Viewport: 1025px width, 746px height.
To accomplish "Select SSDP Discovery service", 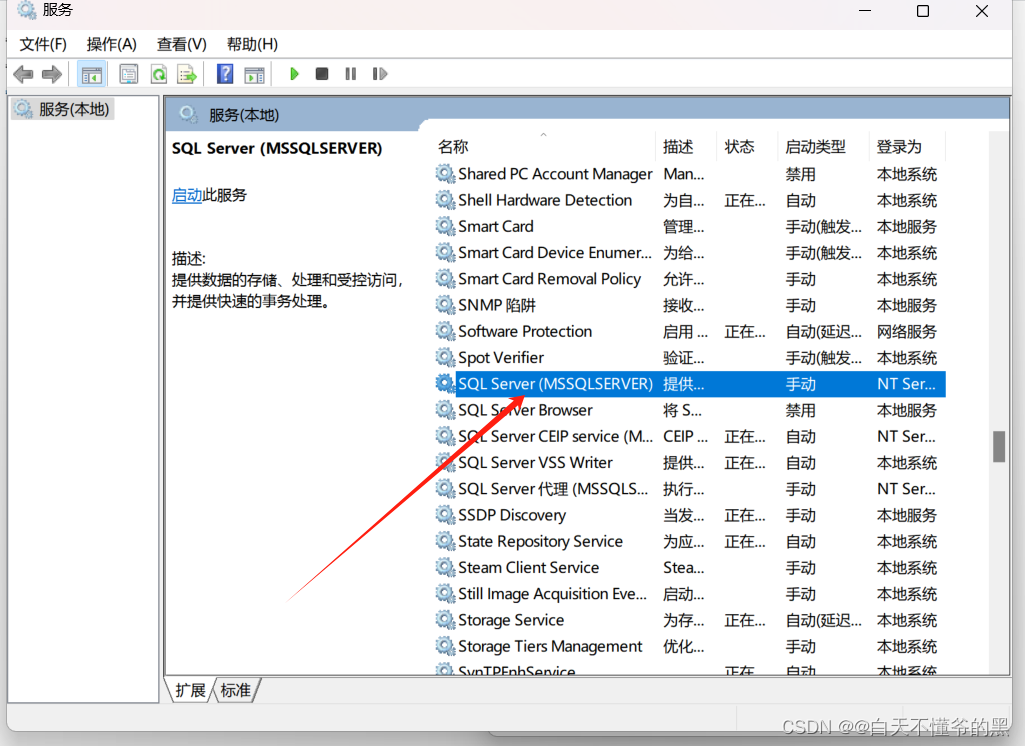I will click(x=690, y=515).
